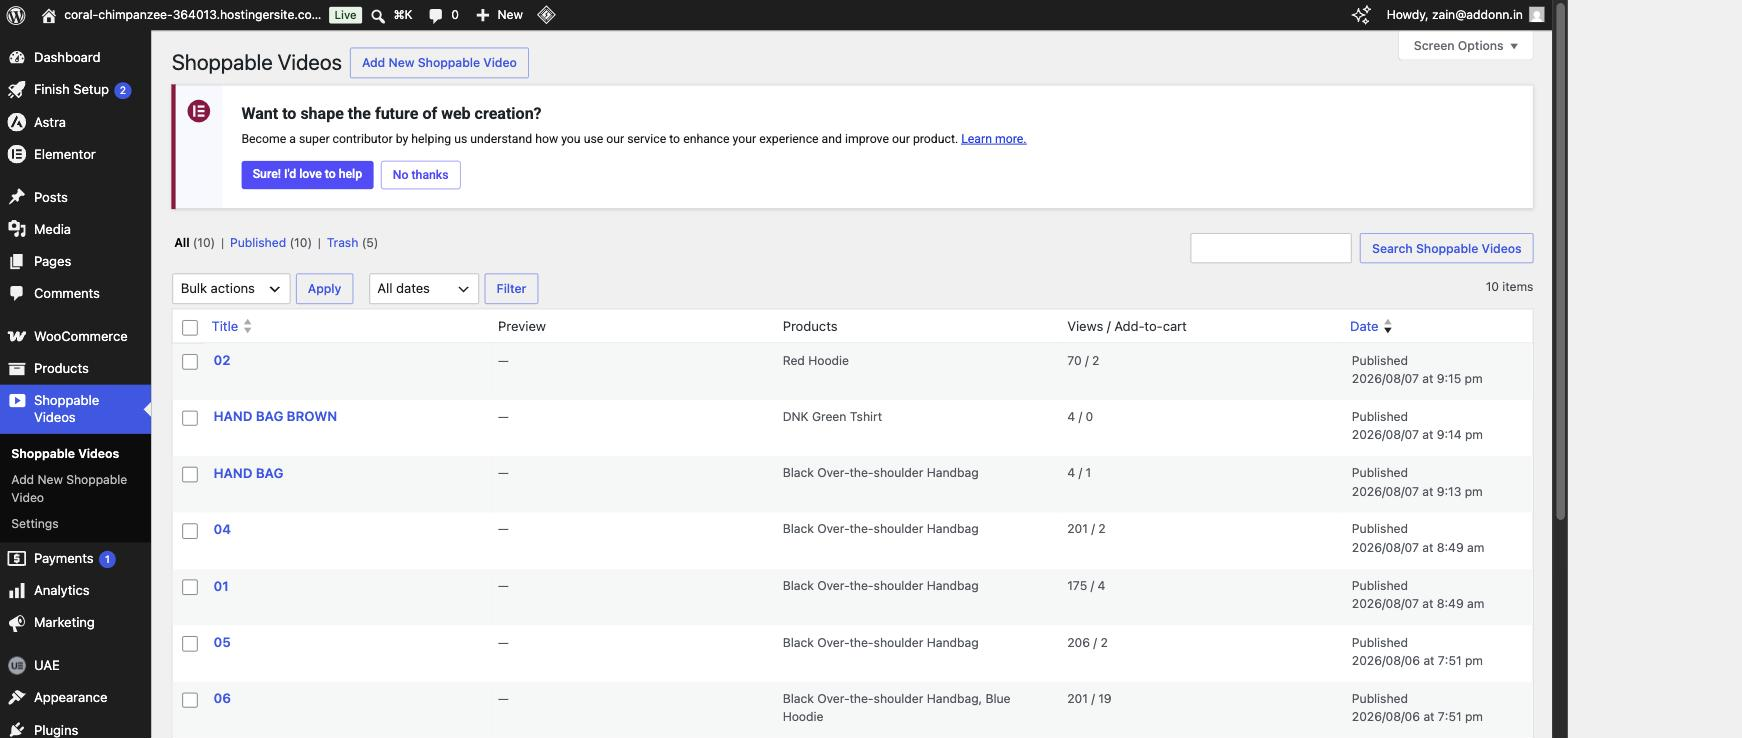Click the diamond-shaped icon in admin bar
Screen dimensions: 1742x738
[546, 15]
